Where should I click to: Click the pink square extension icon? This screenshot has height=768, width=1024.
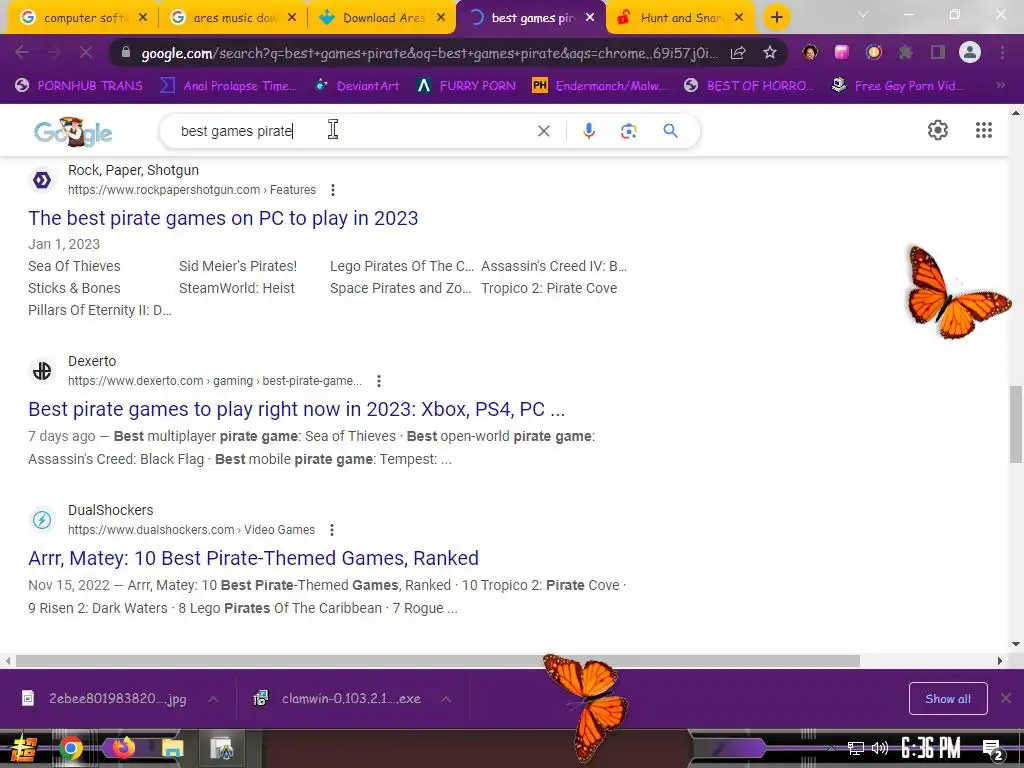(842, 52)
